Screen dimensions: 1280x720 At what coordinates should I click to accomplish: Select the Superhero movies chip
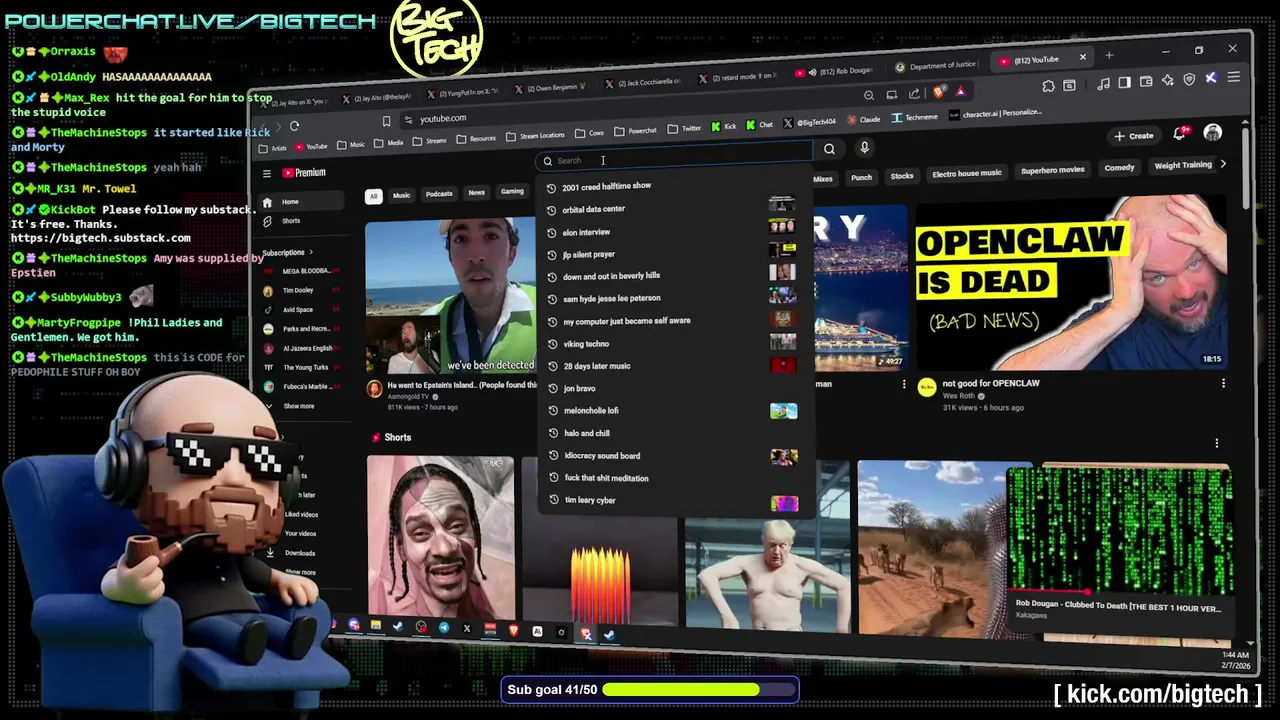tap(1053, 170)
